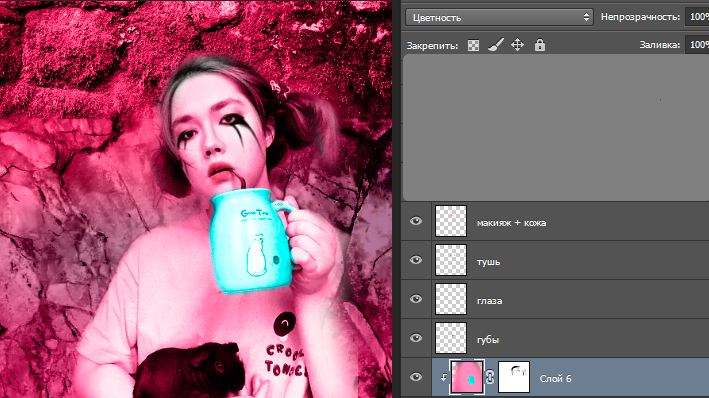Hide the тушь layer

(x=416, y=260)
